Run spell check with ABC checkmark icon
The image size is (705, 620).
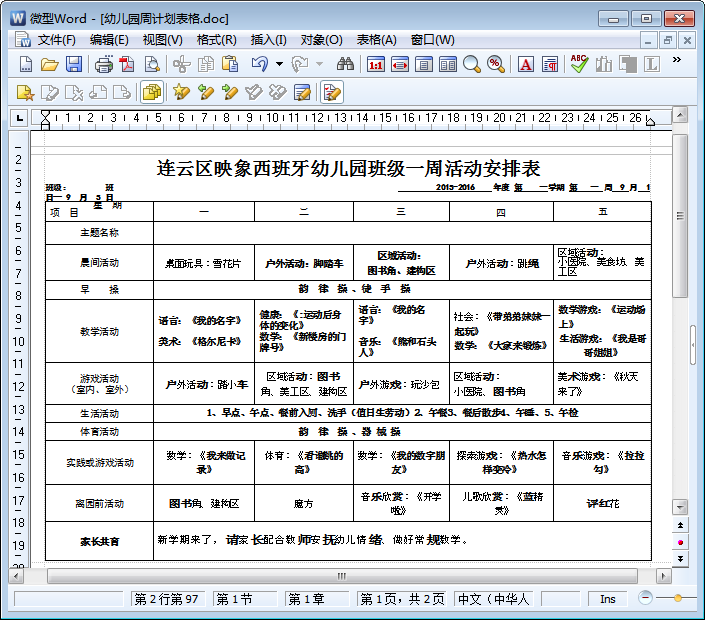[x=579, y=64]
